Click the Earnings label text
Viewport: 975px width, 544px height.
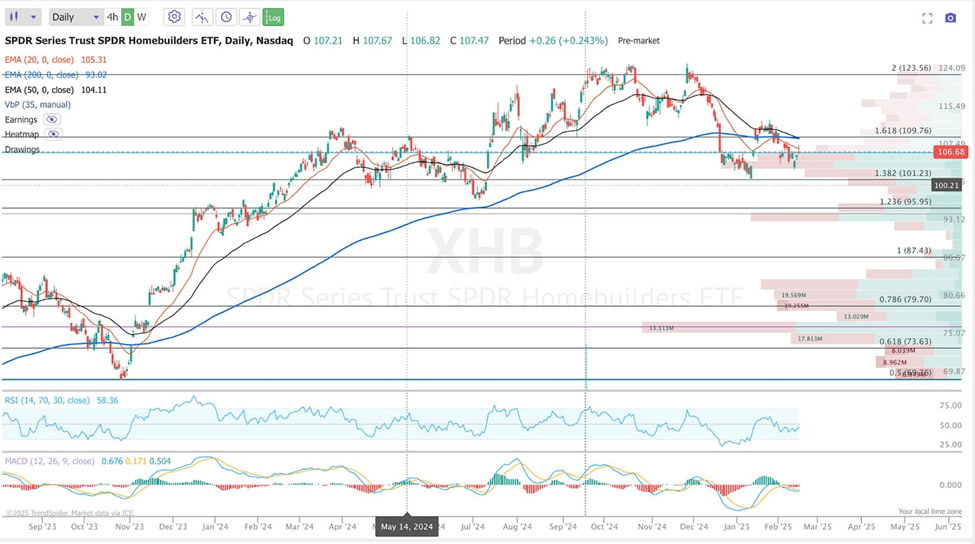coord(22,119)
